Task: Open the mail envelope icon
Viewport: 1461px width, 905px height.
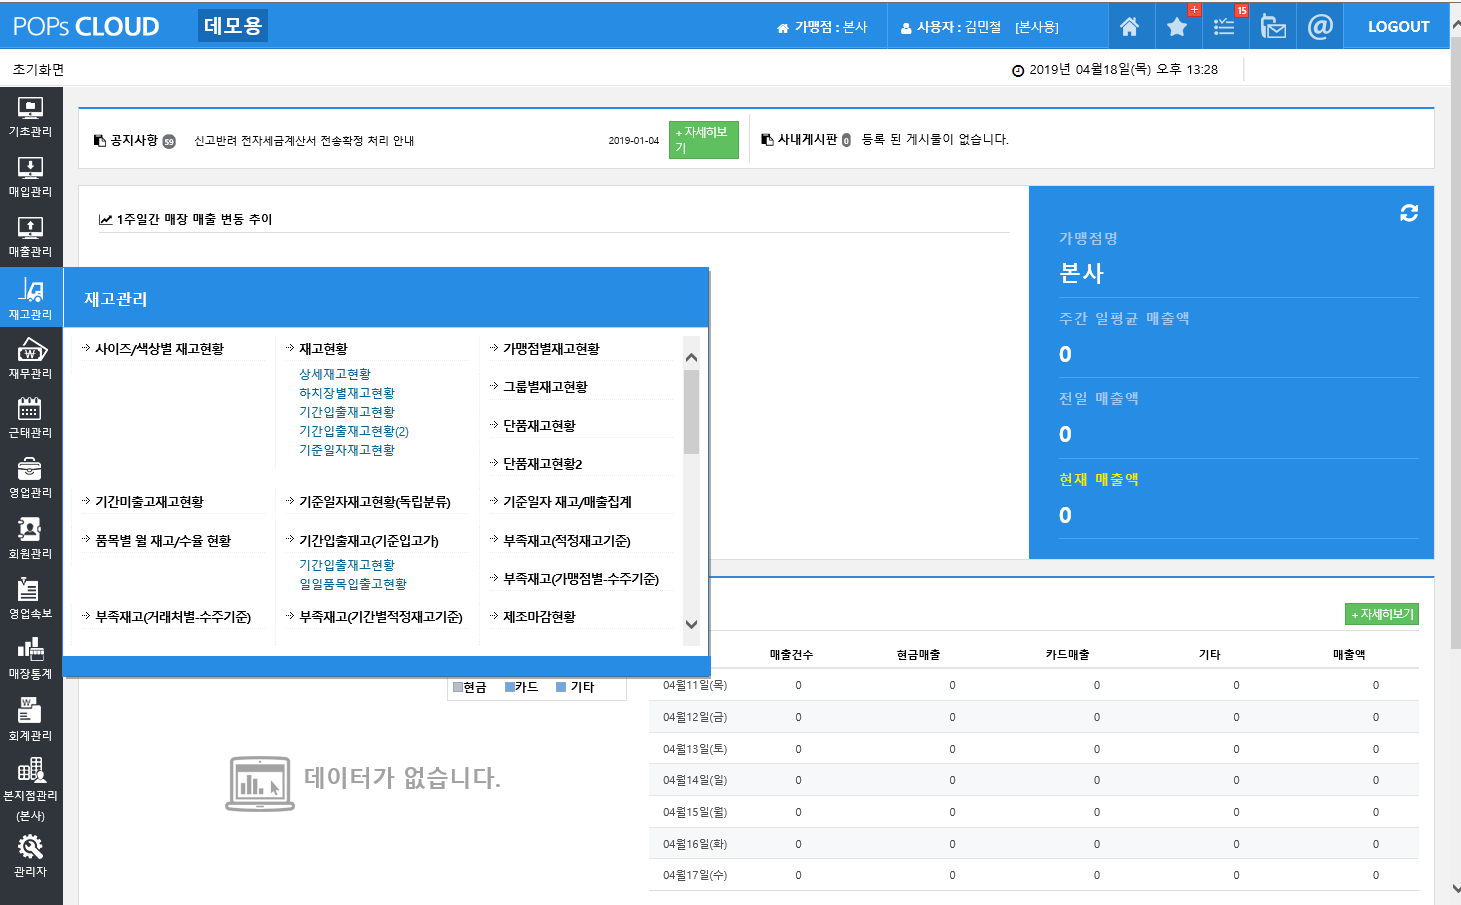Action: (x=1272, y=27)
